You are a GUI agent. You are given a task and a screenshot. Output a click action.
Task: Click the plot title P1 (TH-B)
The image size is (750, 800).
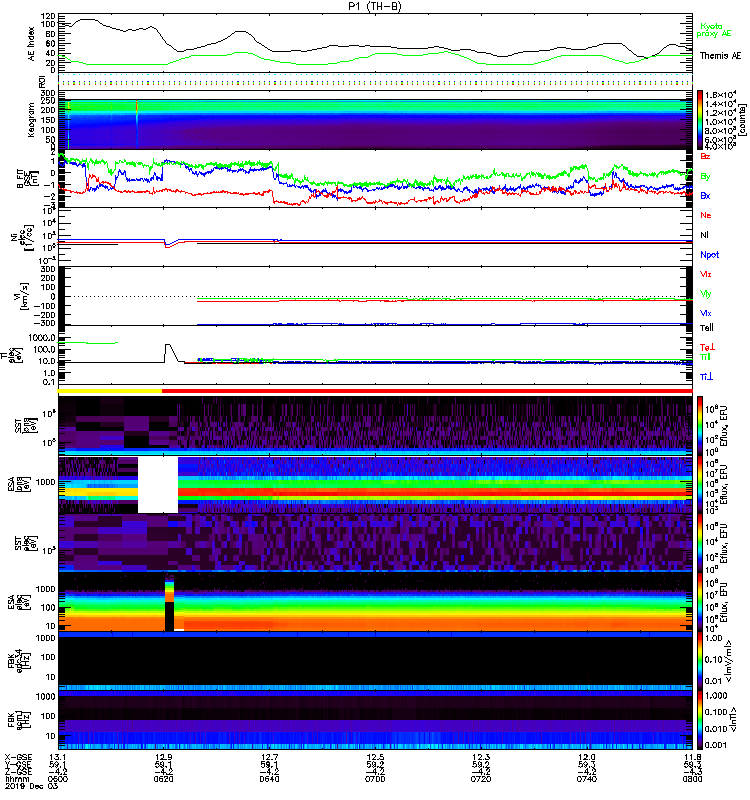375,6
